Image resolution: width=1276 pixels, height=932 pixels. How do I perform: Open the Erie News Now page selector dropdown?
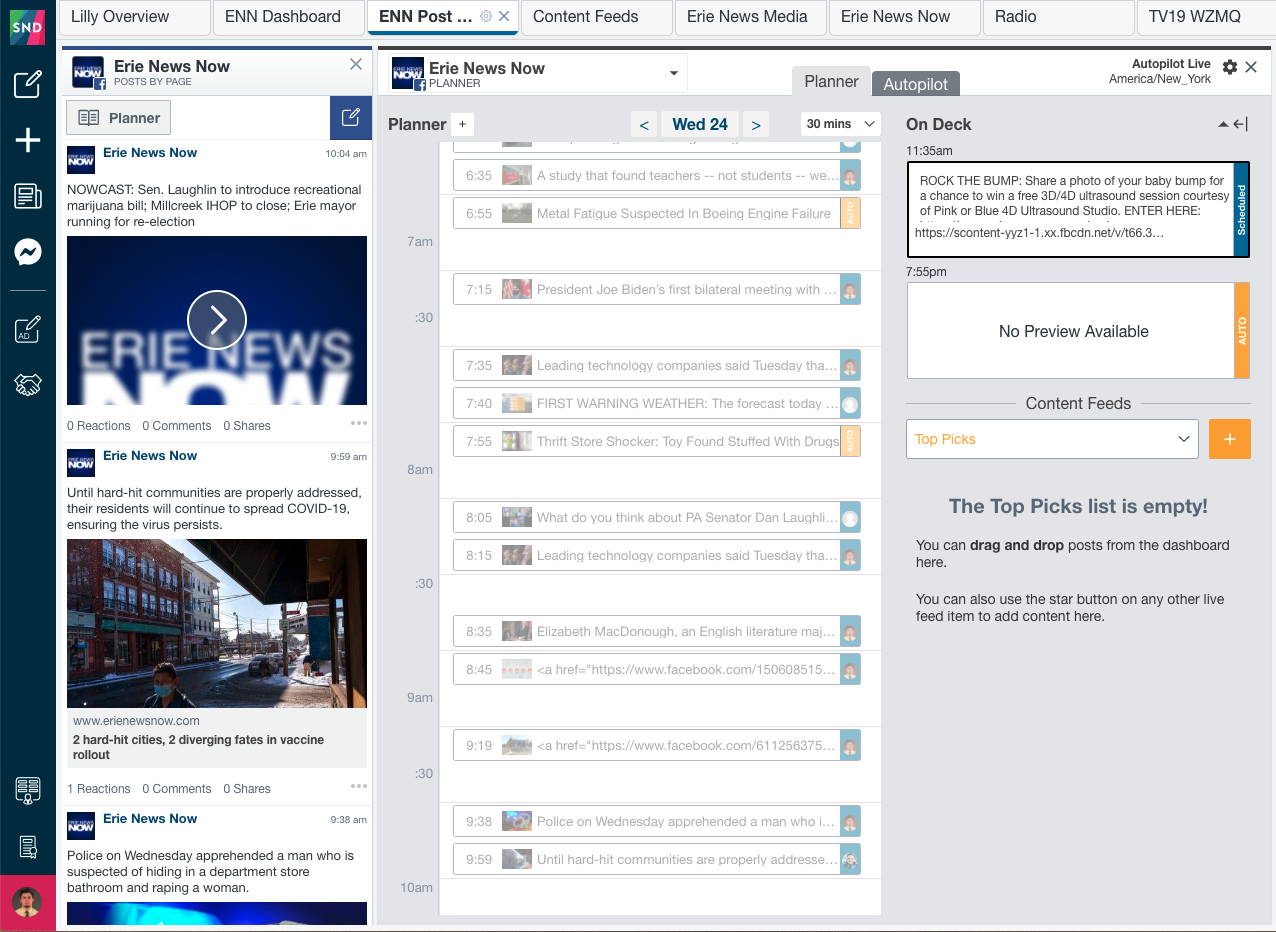click(538, 73)
